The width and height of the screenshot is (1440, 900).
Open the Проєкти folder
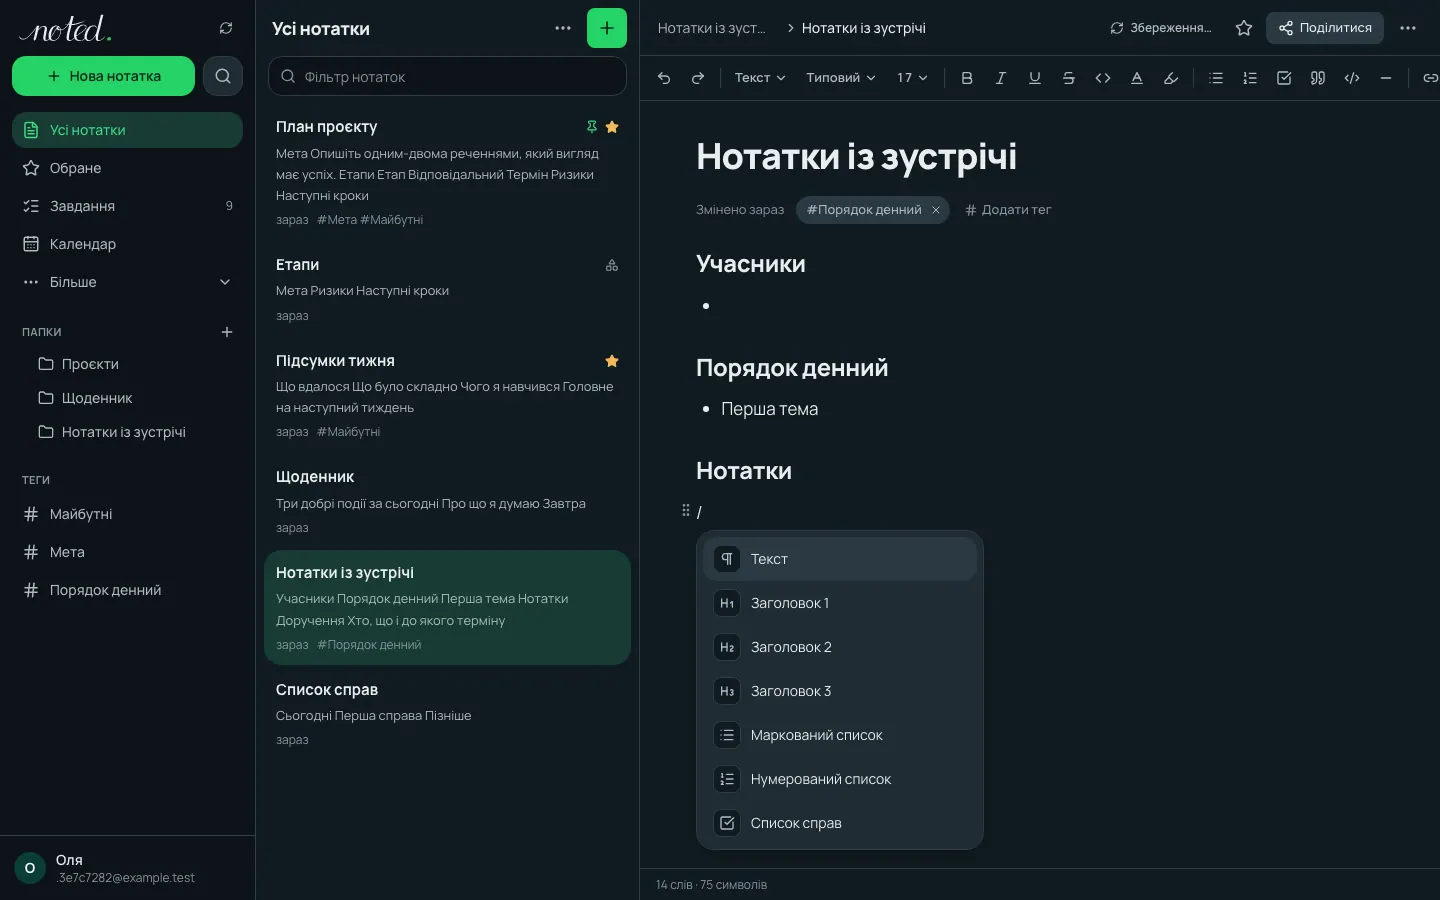click(x=128, y=364)
